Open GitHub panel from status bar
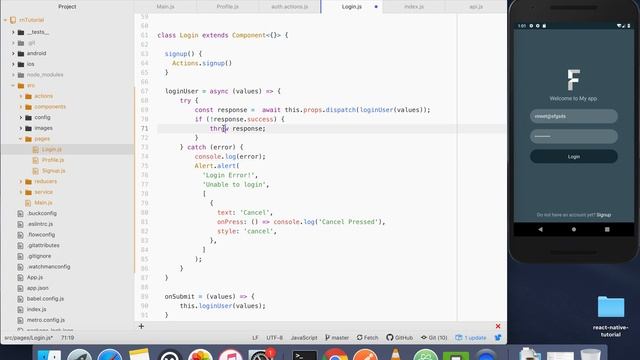The height and width of the screenshot is (360, 640). point(400,338)
